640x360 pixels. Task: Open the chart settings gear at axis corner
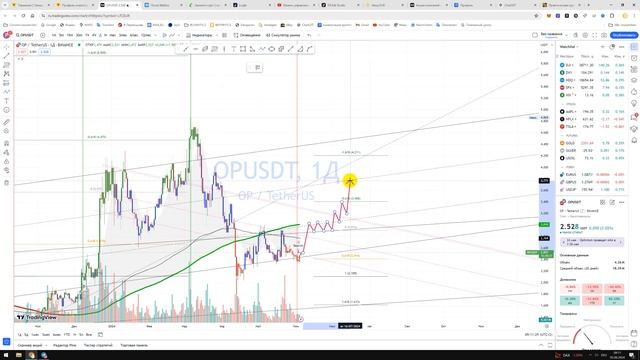(x=547, y=326)
